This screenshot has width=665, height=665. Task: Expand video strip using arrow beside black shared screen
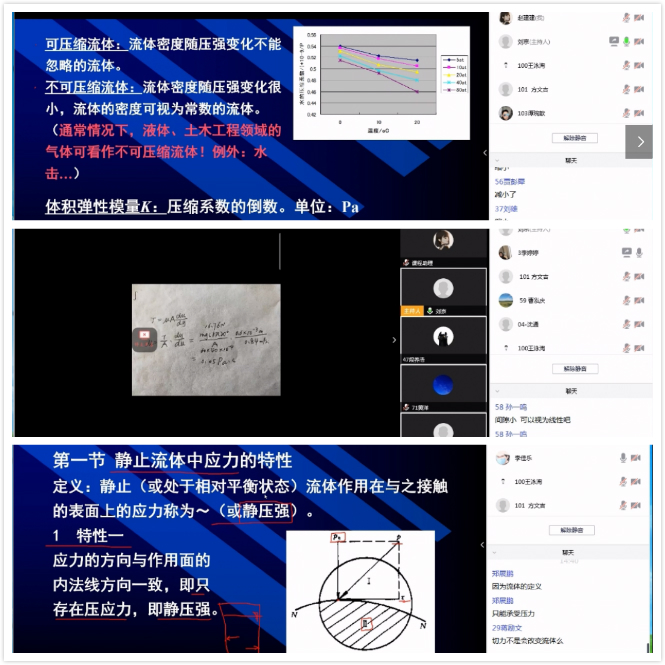point(394,340)
